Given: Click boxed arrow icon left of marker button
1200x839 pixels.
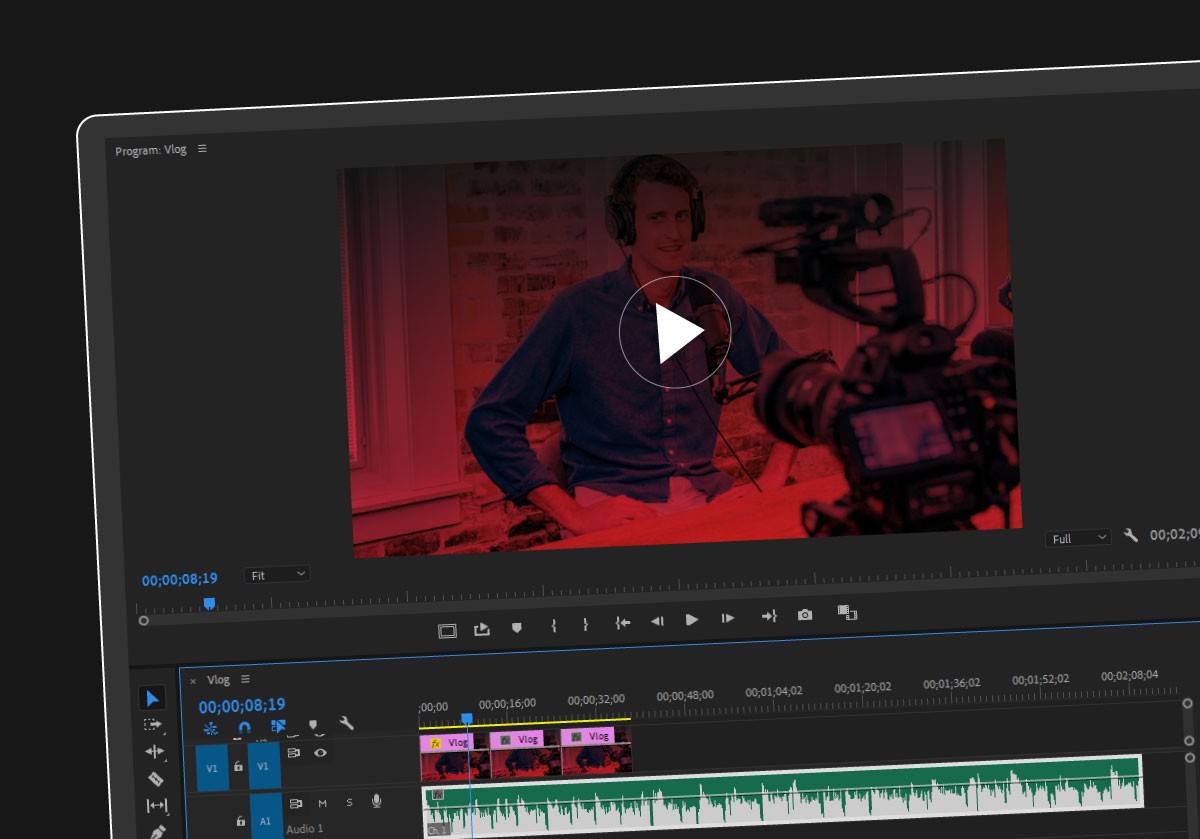Looking at the screenshot, I should pyautogui.click(x=482, y=629).
